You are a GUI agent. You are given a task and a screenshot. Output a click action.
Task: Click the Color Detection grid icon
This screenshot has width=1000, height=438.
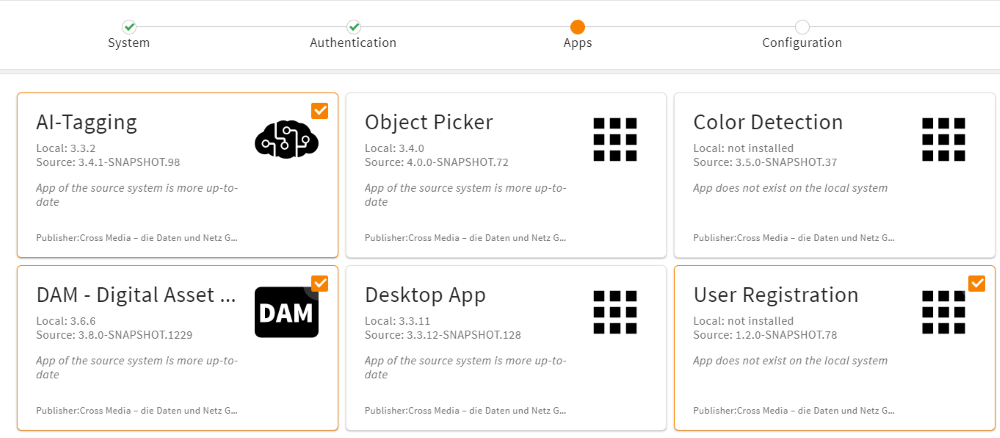pos(943,139)
